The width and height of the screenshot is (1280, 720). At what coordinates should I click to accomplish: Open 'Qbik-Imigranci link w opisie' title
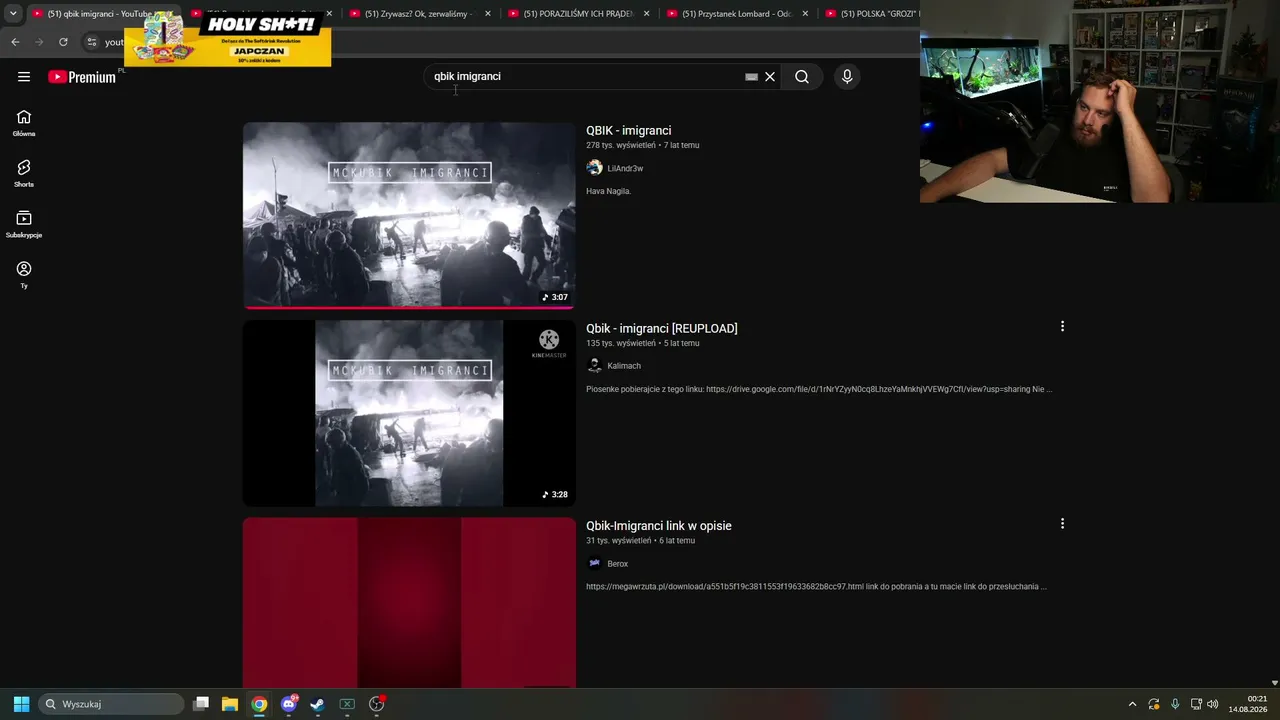(659, 526)
